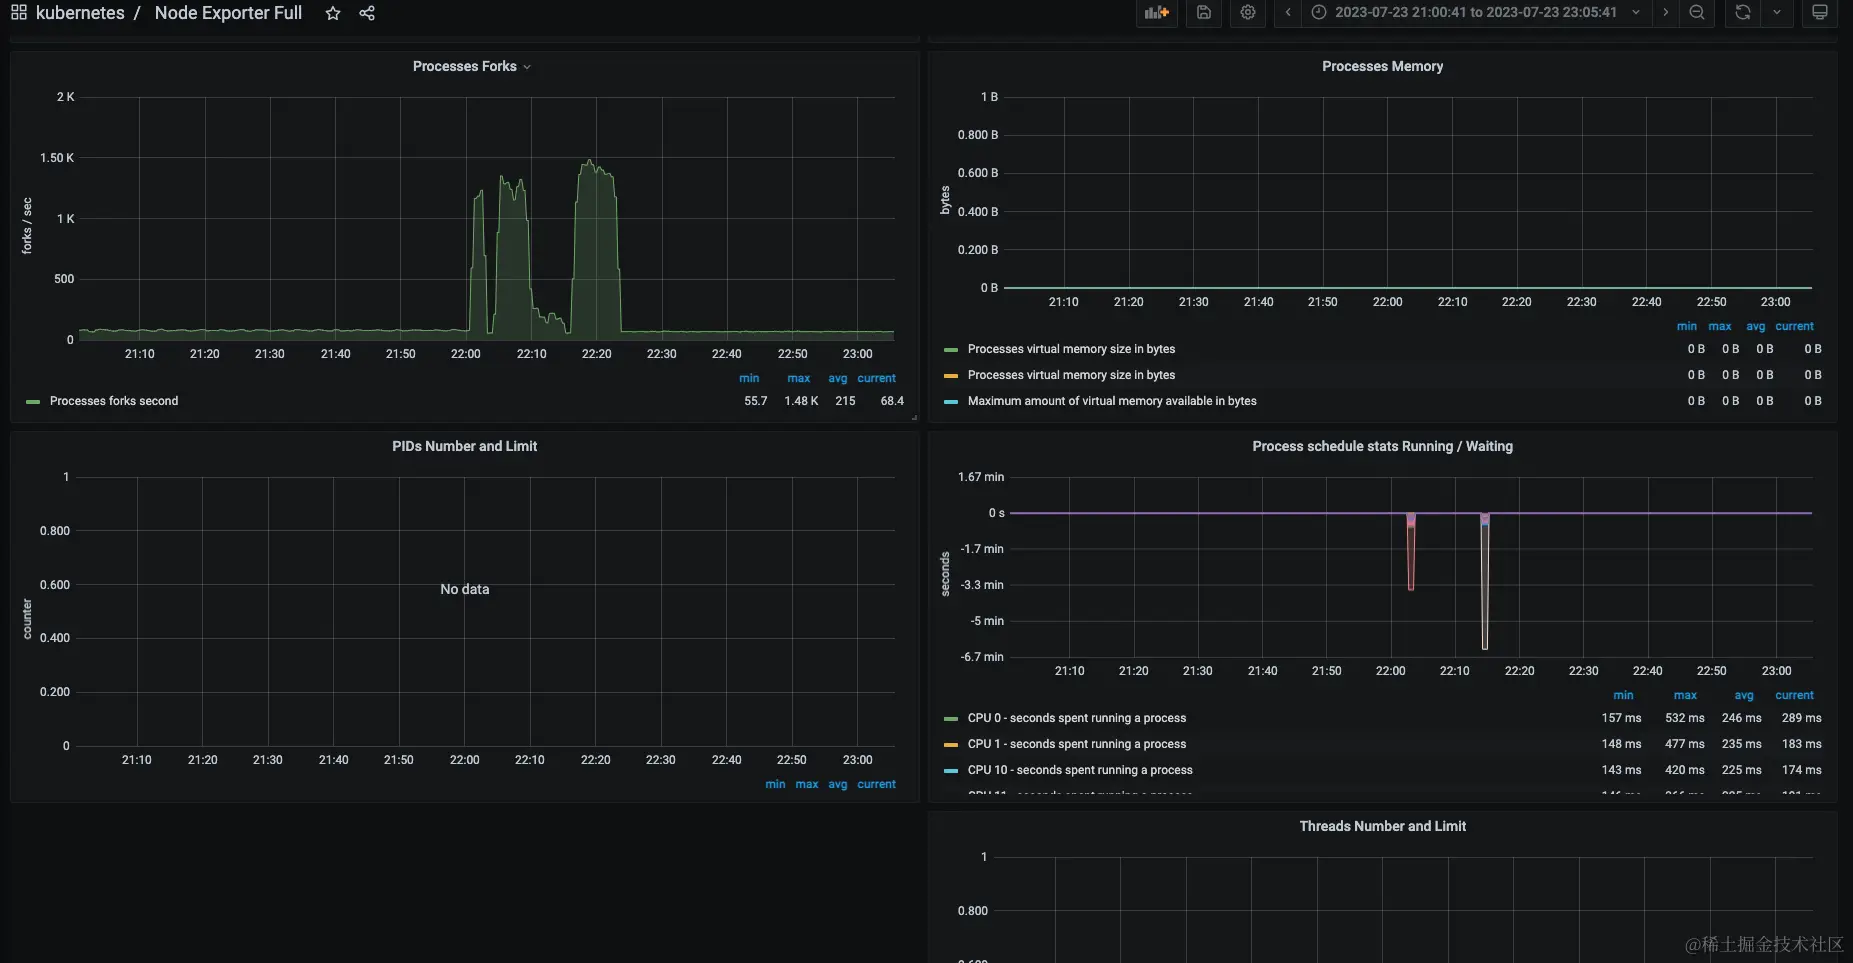Star the Node Exporter Full dashboard
This screenshot has width=1853, height=963.
point(333,13)
